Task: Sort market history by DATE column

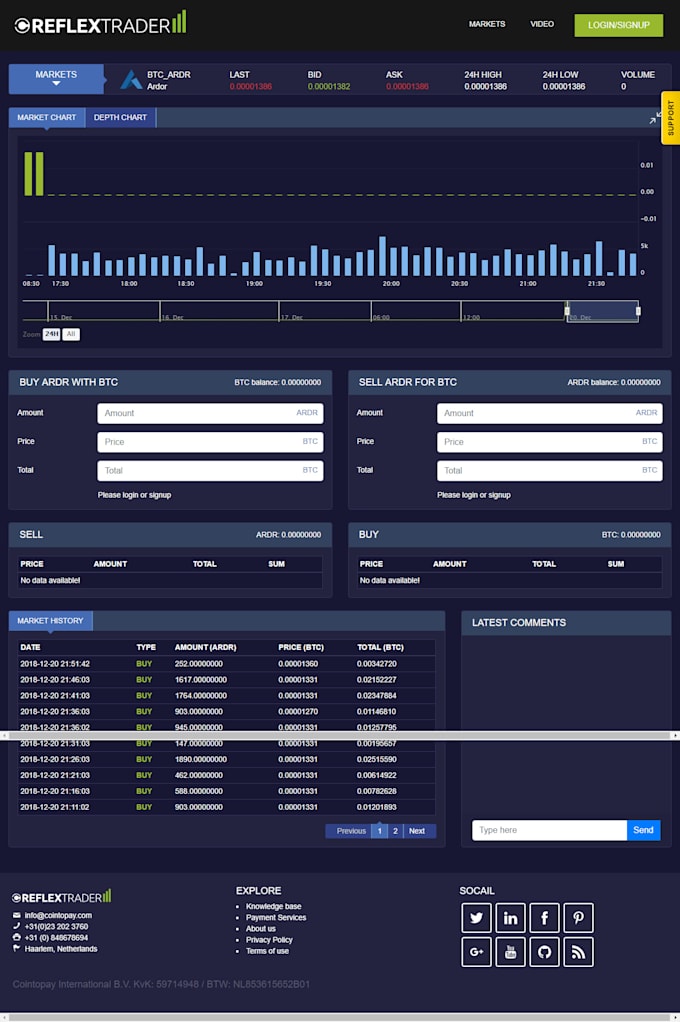Action: [x=30, y=647]
